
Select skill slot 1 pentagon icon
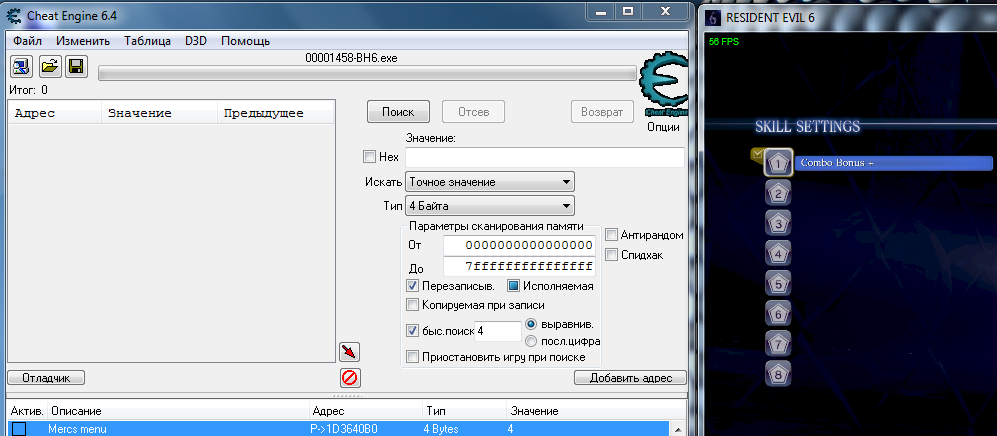tap(778, 163)
